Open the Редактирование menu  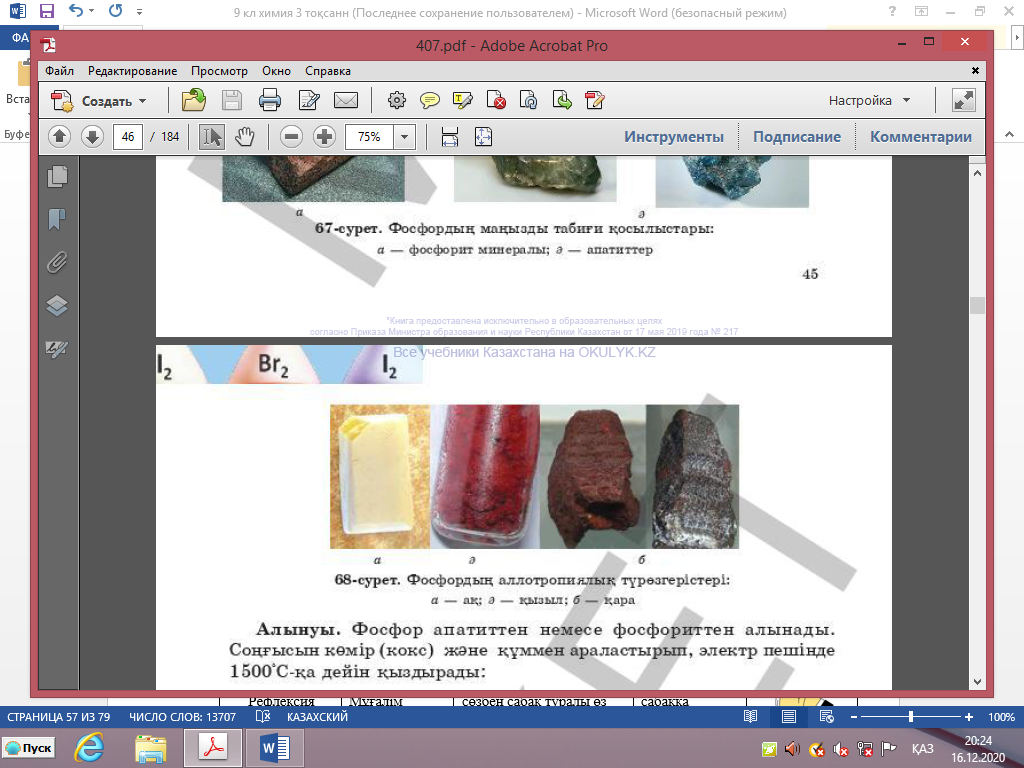click(133, 71)
